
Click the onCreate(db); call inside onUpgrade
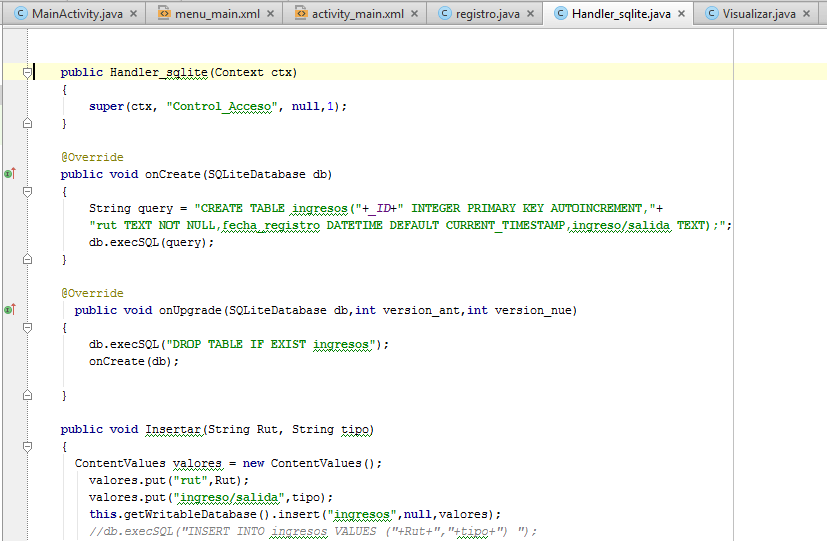coord(134,362)
